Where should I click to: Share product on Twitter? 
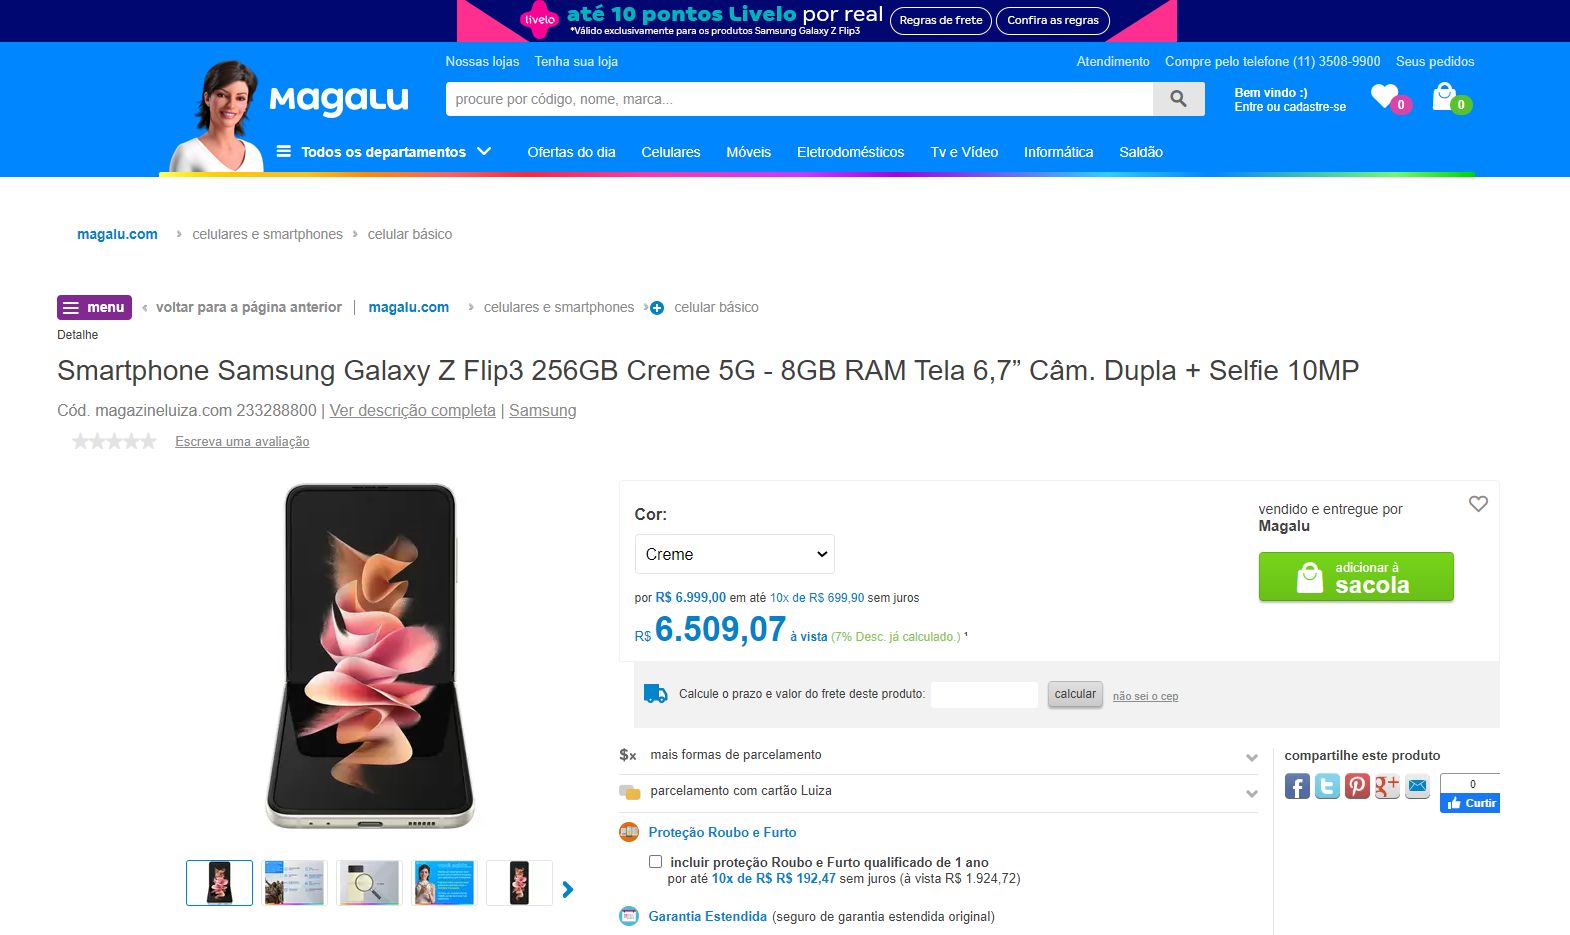[1327, 787]
